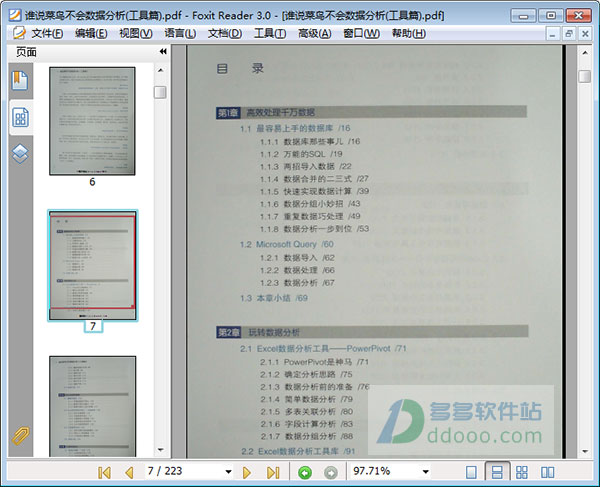600x487 pixels.
Task: Select page 7 thumbnail
Action: (93, 265)
